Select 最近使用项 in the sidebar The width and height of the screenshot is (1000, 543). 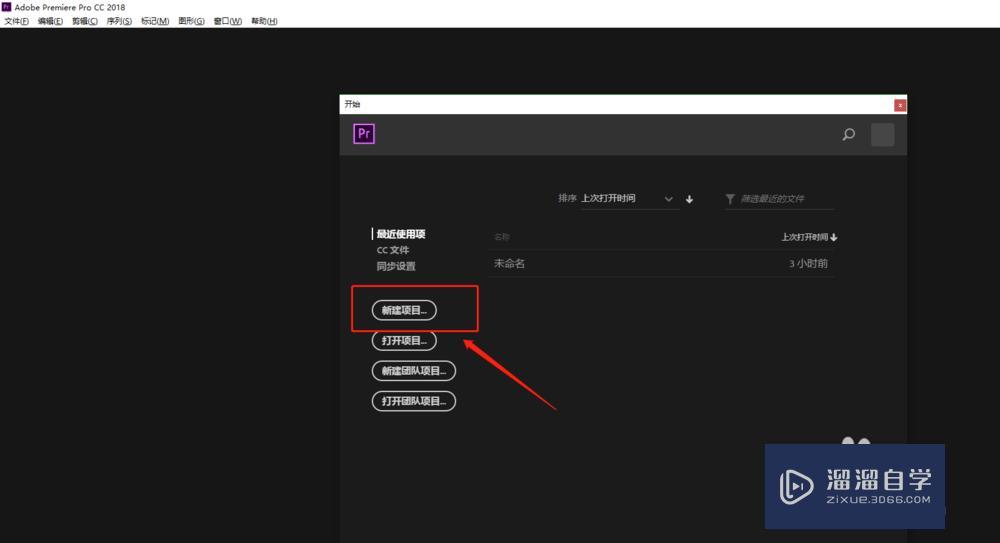[401, 234]
